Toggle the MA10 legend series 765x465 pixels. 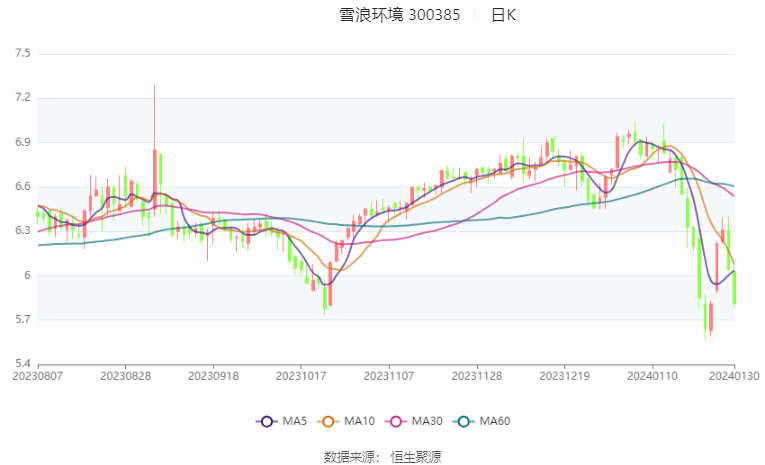click(x=346, y=421)
